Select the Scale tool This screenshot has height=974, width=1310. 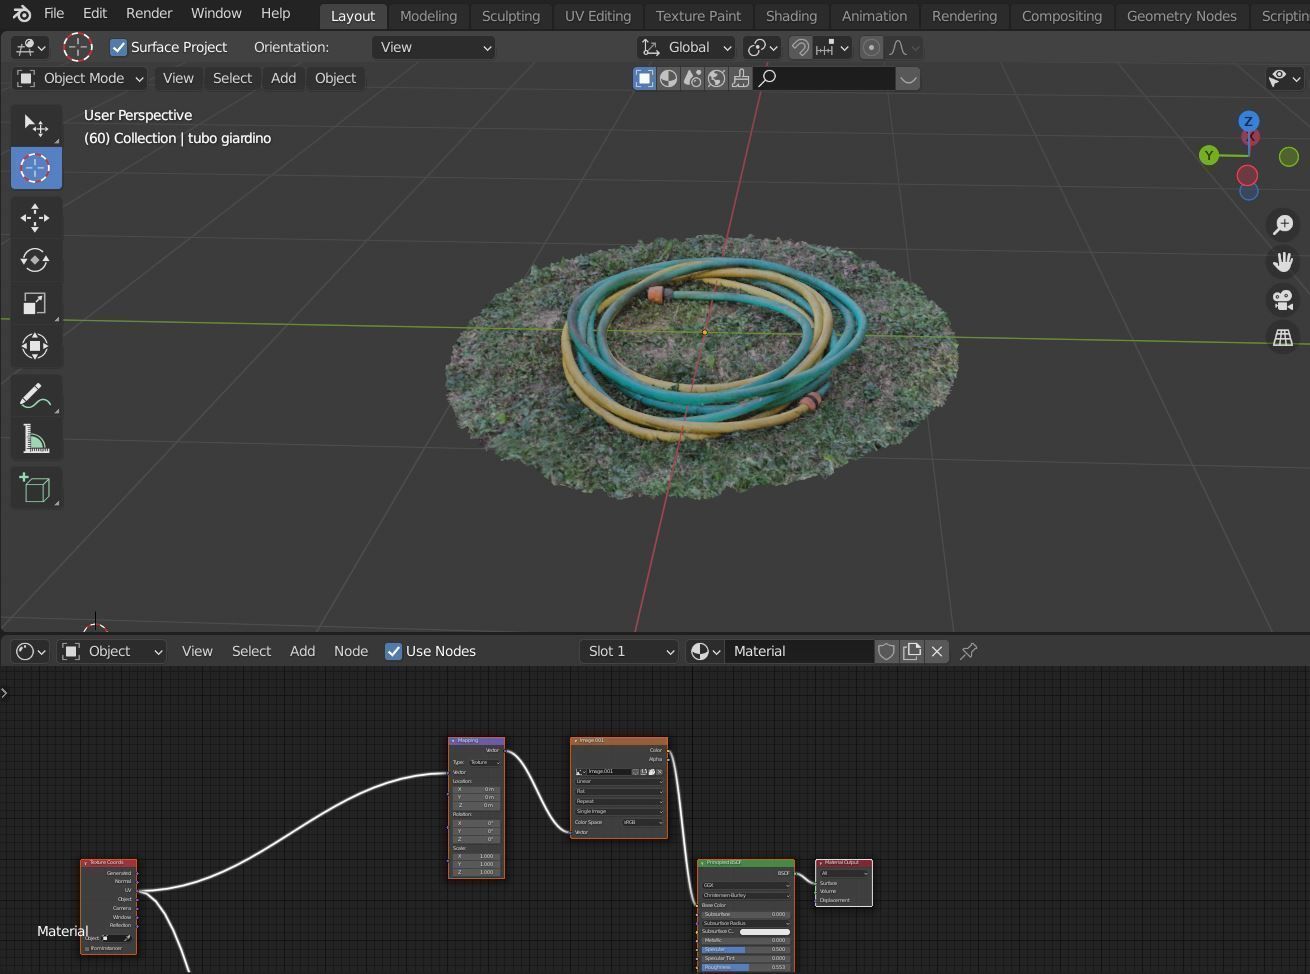click(36, 304)
